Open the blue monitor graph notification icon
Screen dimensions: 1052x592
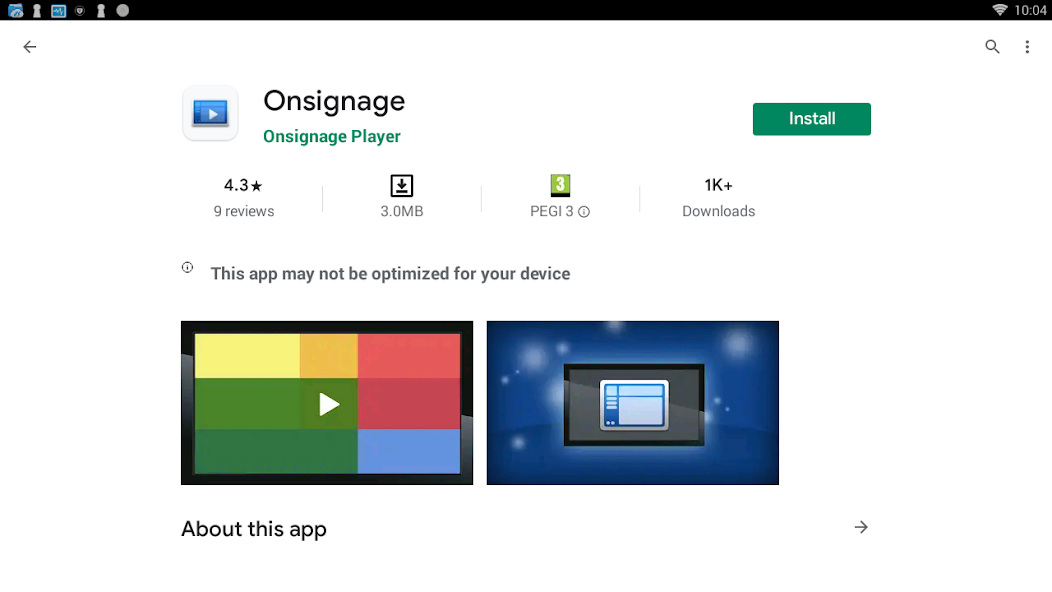(58, 10)
